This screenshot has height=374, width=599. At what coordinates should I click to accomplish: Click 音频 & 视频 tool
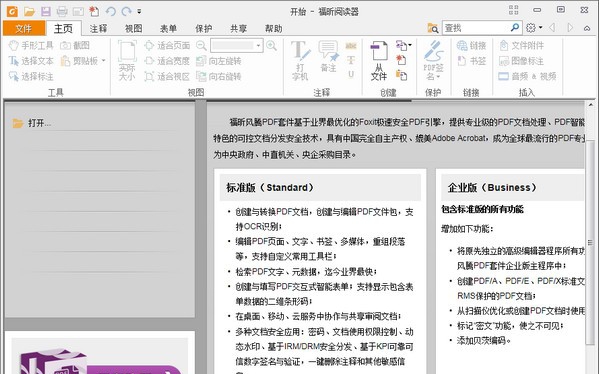click(x=528, y=76)
